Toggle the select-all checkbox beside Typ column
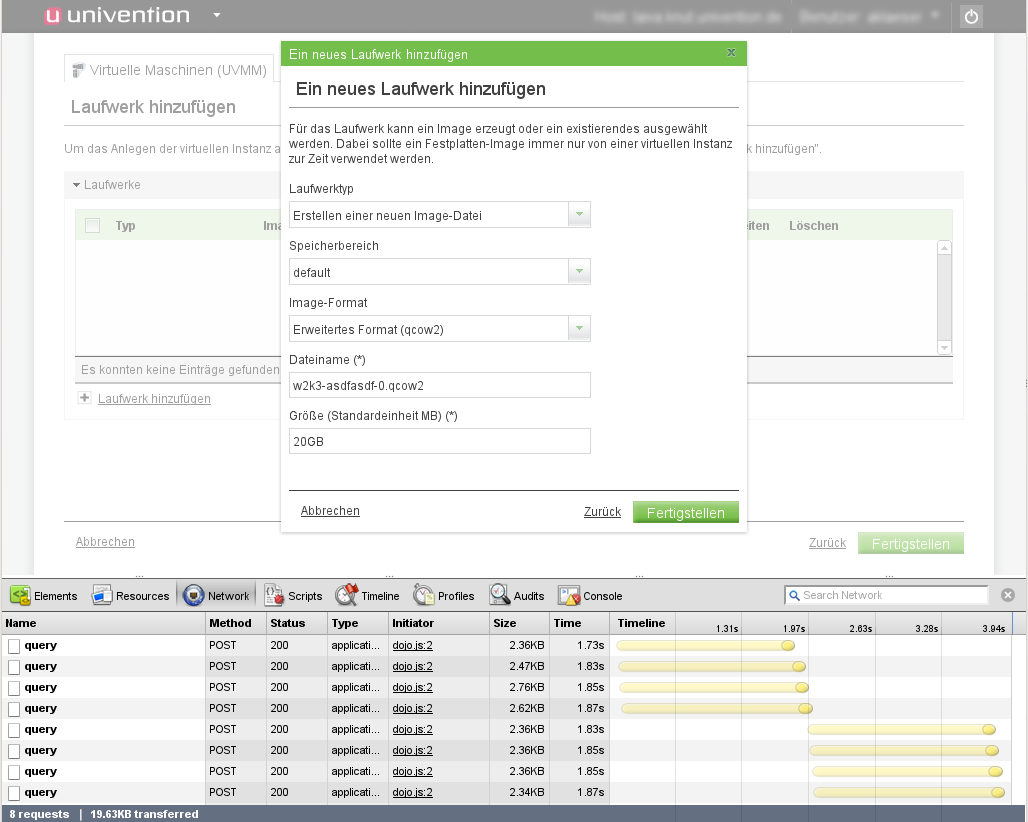This screenshot has height=822, width=1028. [93, 226]
